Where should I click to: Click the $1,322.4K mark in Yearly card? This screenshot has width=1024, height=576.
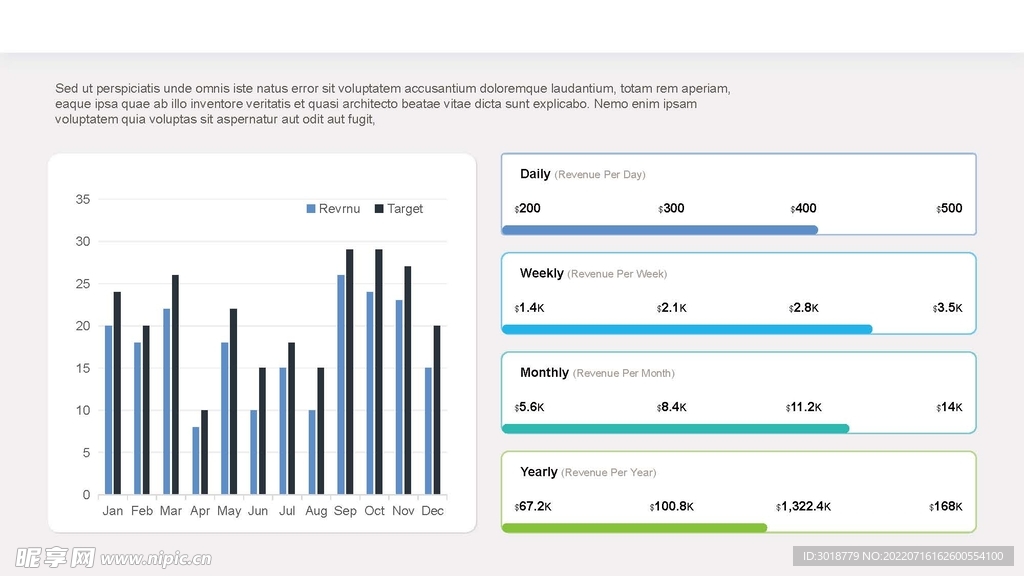(803, 506)
